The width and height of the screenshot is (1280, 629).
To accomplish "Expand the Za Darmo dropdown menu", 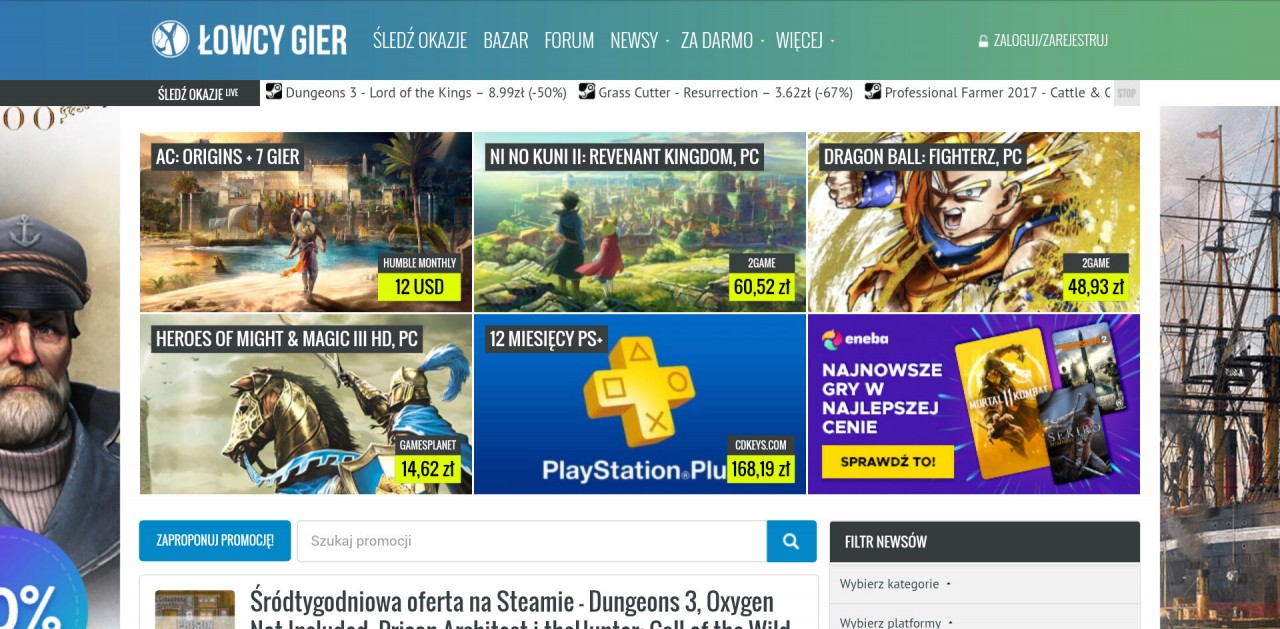I will point(722,40).
